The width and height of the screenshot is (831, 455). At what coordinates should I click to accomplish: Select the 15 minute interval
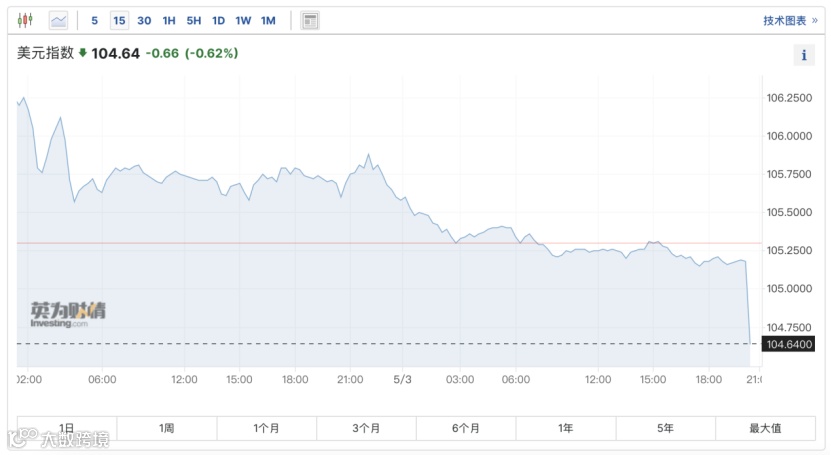[x=119, y=21]
